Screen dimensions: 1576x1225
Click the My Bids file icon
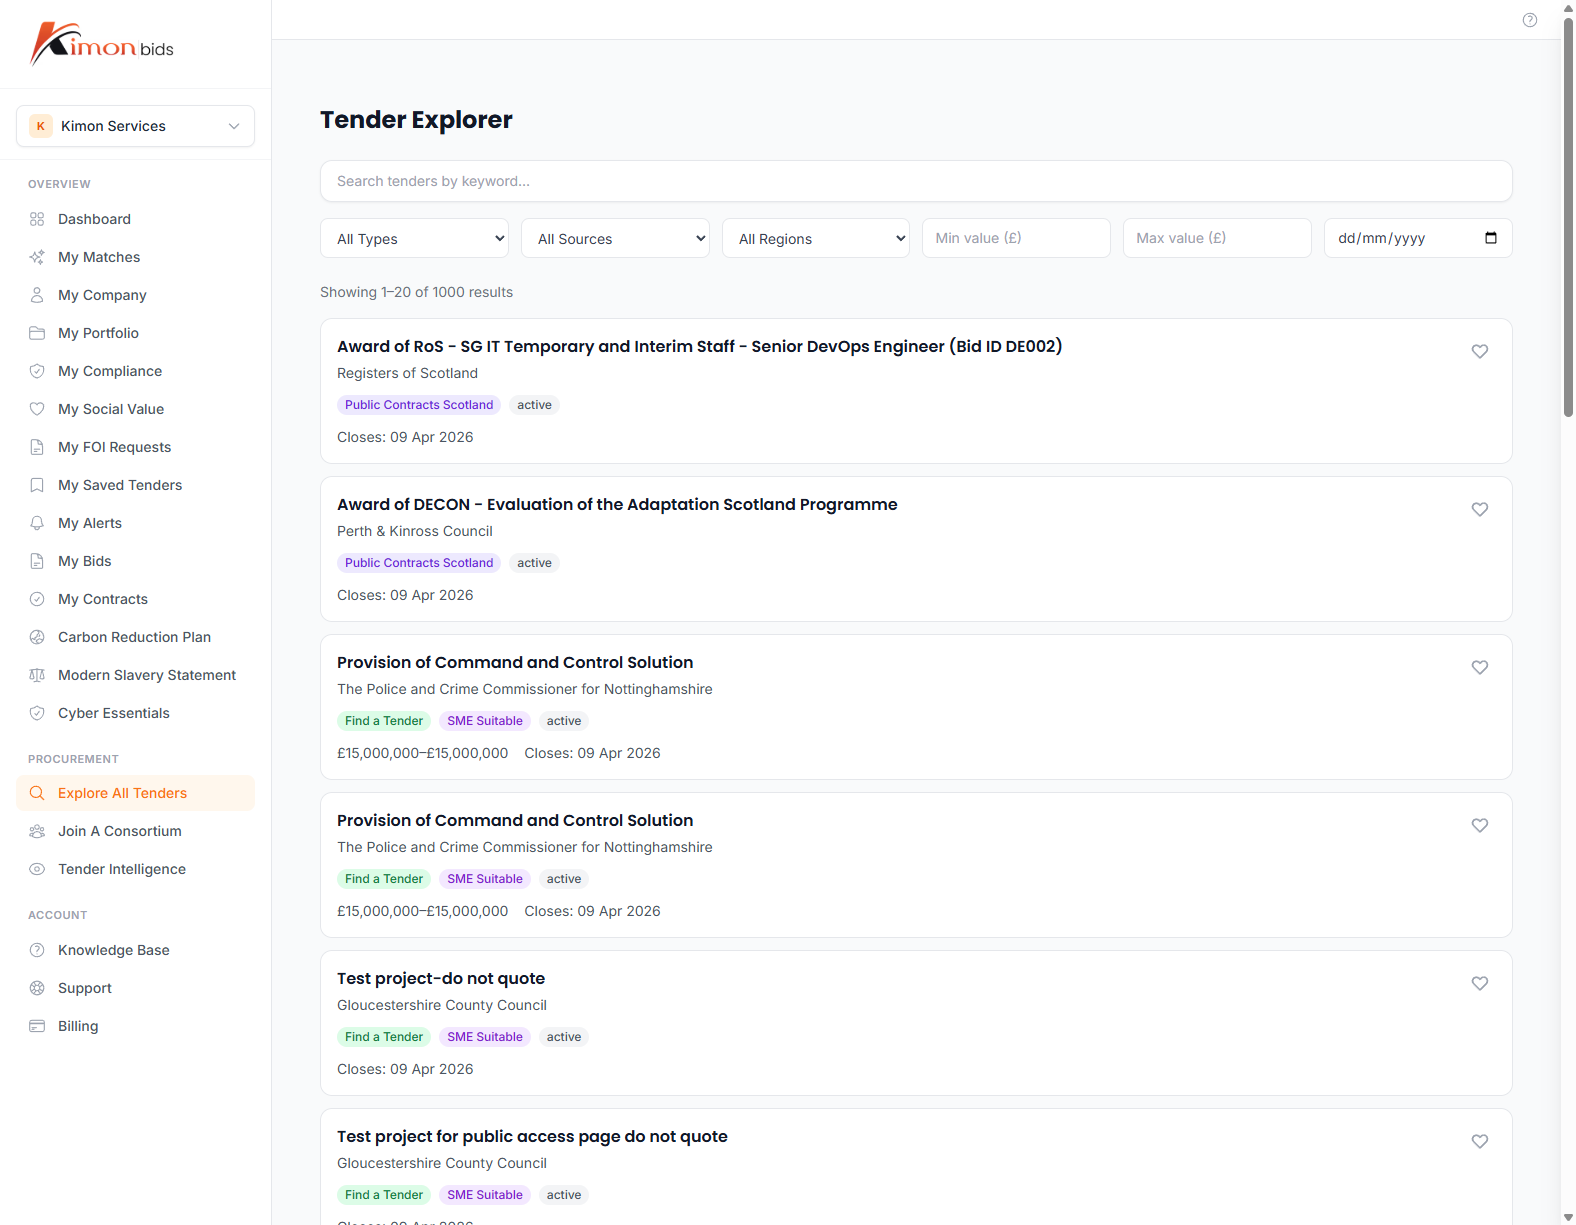tap(37, 561)
